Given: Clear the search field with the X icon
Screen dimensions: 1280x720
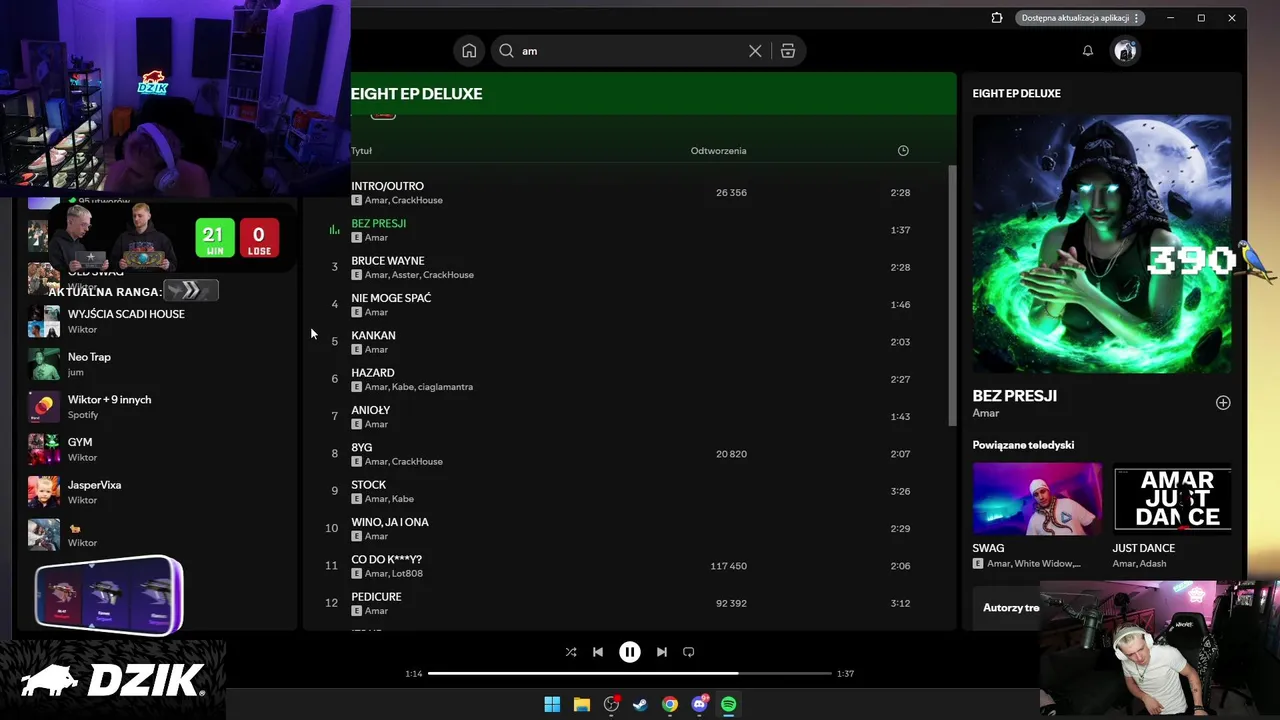Looking at the screenshot, I should coord(755,51).
